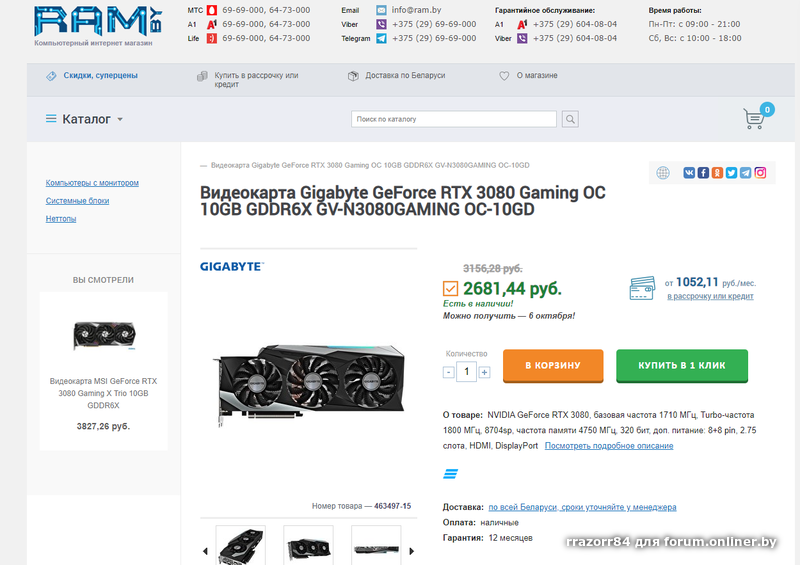Share via Odnoklassniki icon

(717, 173)
